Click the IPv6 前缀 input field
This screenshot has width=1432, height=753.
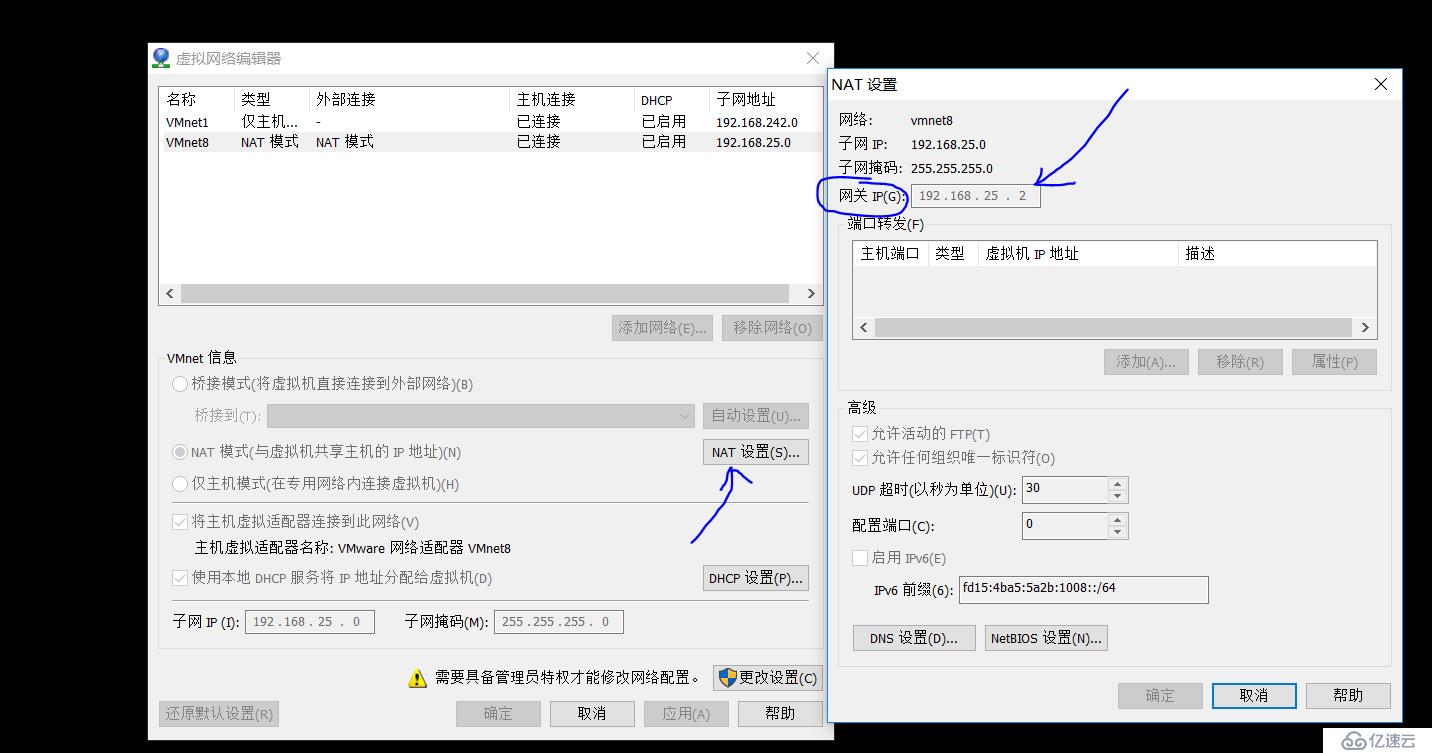1083,590
